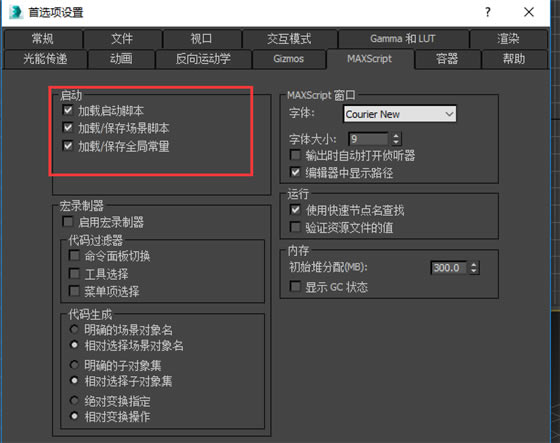Open the Courier New font dropdown
Viewport: 560px width, 443px height.
point(400,114)
